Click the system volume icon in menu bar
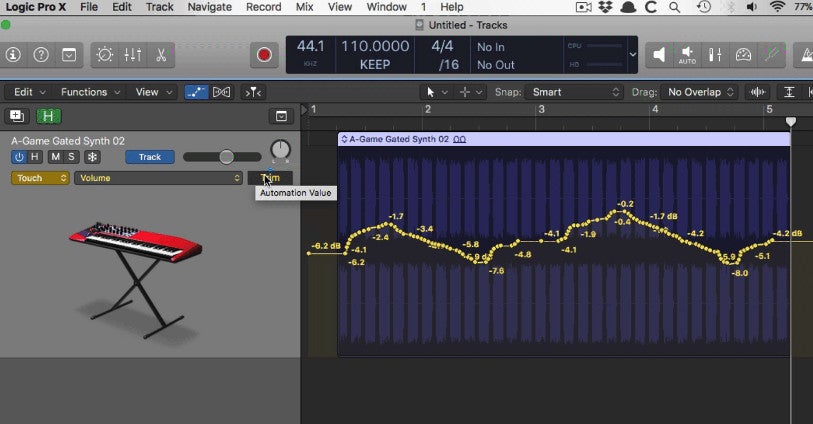Viewport: 813px width, 424px height. coord(752,7)
